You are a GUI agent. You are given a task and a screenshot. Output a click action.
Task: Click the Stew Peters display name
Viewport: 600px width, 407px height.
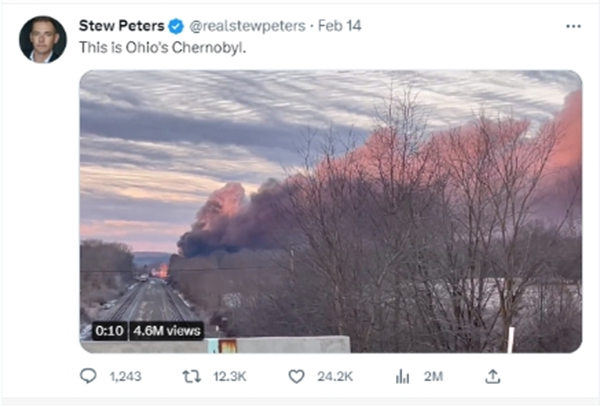pos(120,25)
